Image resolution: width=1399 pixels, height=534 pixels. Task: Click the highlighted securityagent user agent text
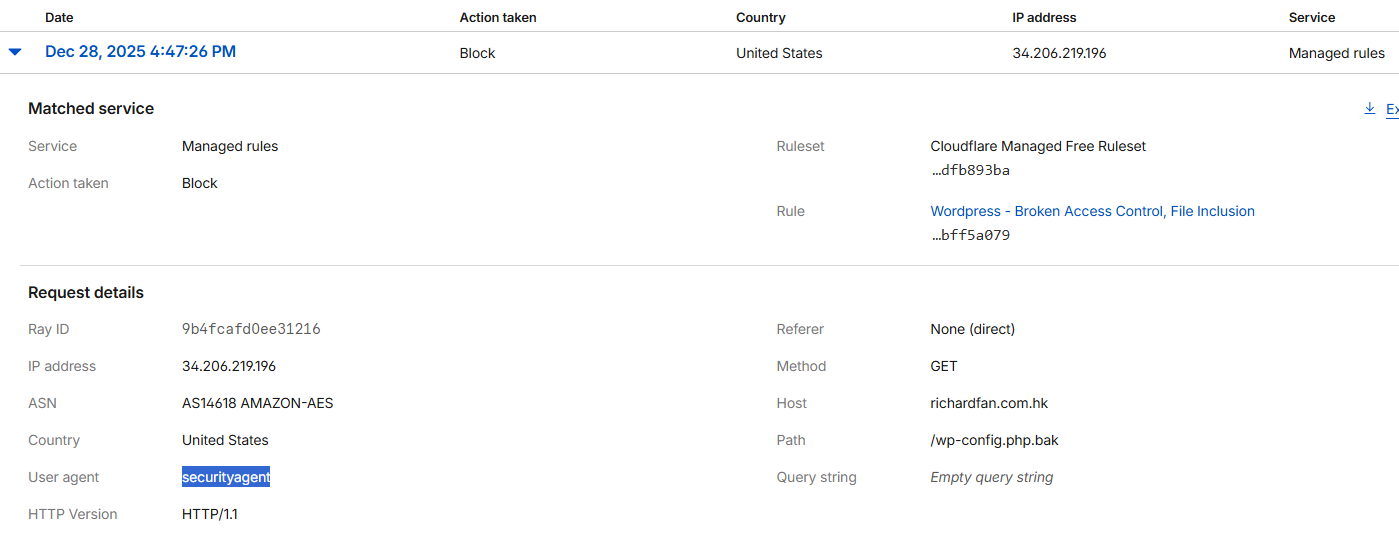[x=226, y=477]
